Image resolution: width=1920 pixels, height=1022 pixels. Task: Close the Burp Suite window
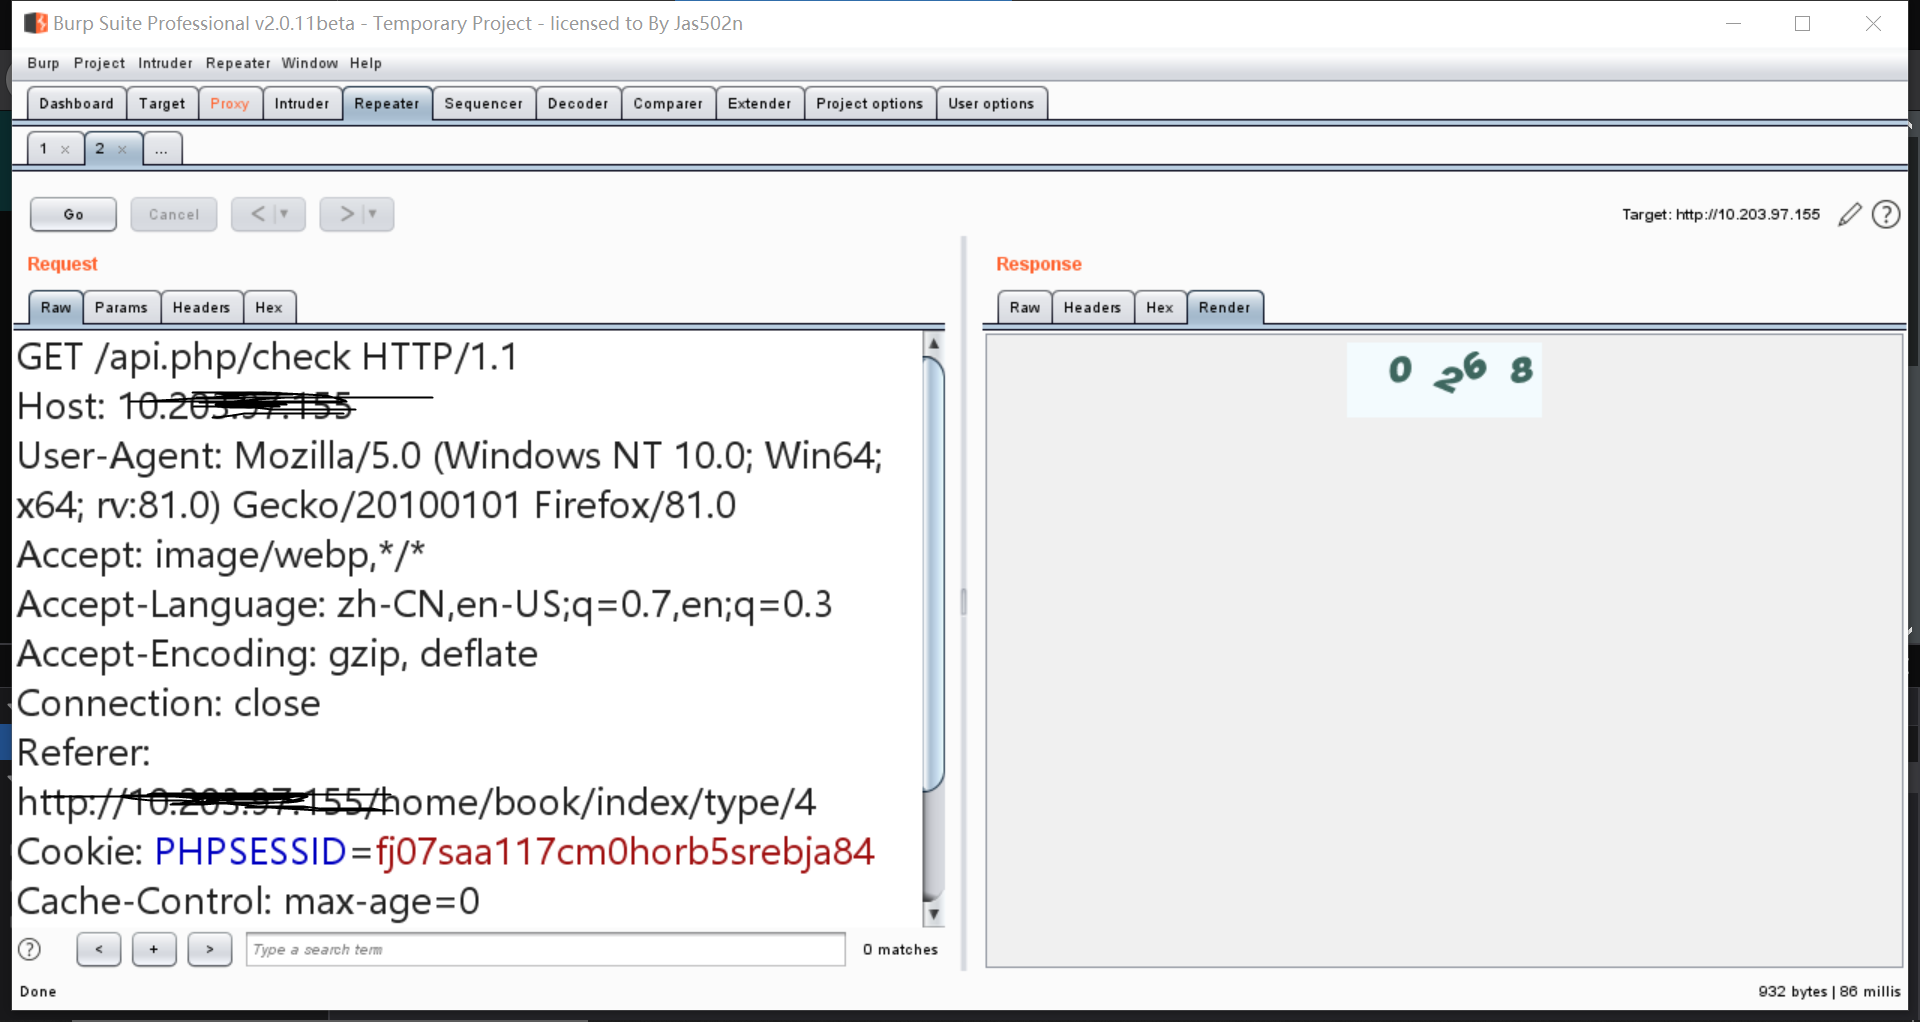1873,23
